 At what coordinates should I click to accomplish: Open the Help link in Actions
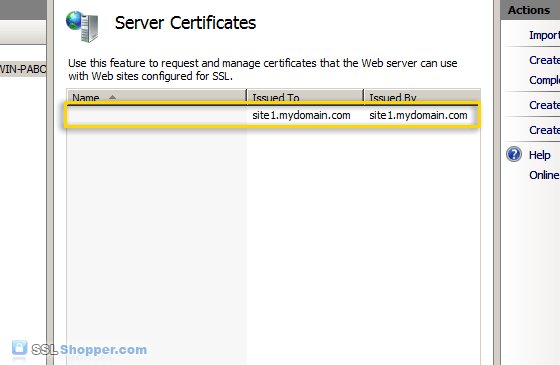click(539, 155)
